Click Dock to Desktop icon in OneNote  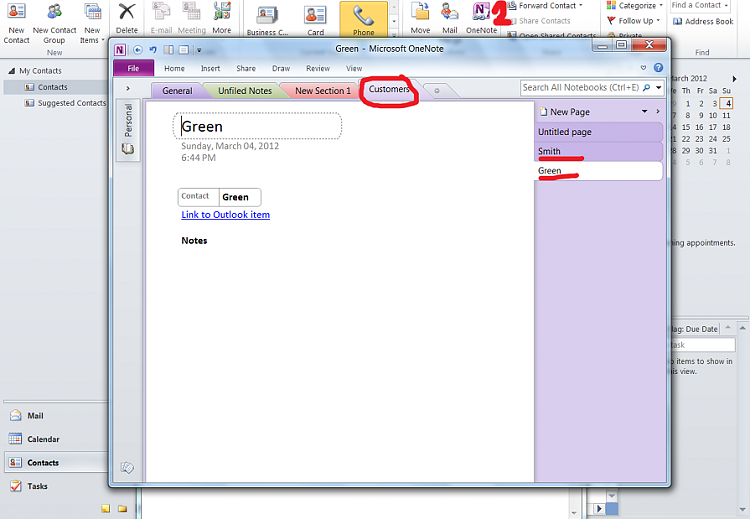[x=168, y=50]
